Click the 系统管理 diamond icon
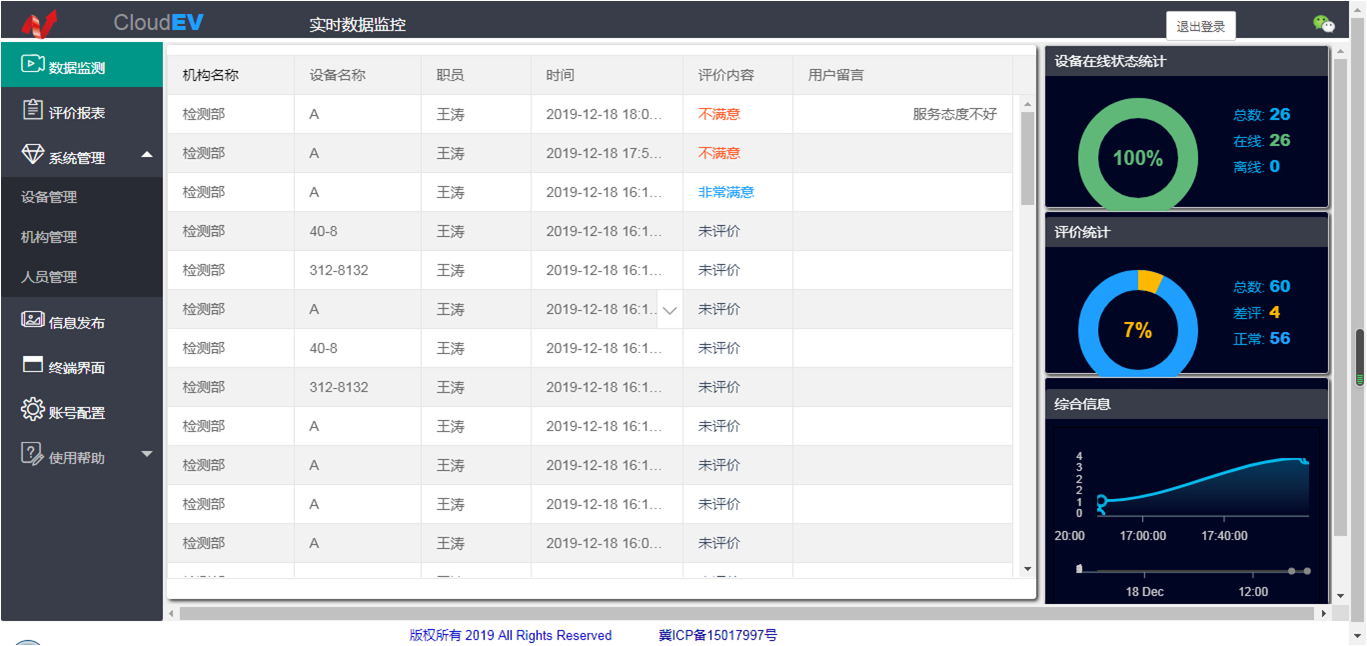Image resolution: width=1367 pixels, height=646 pixels. point(32,156)
